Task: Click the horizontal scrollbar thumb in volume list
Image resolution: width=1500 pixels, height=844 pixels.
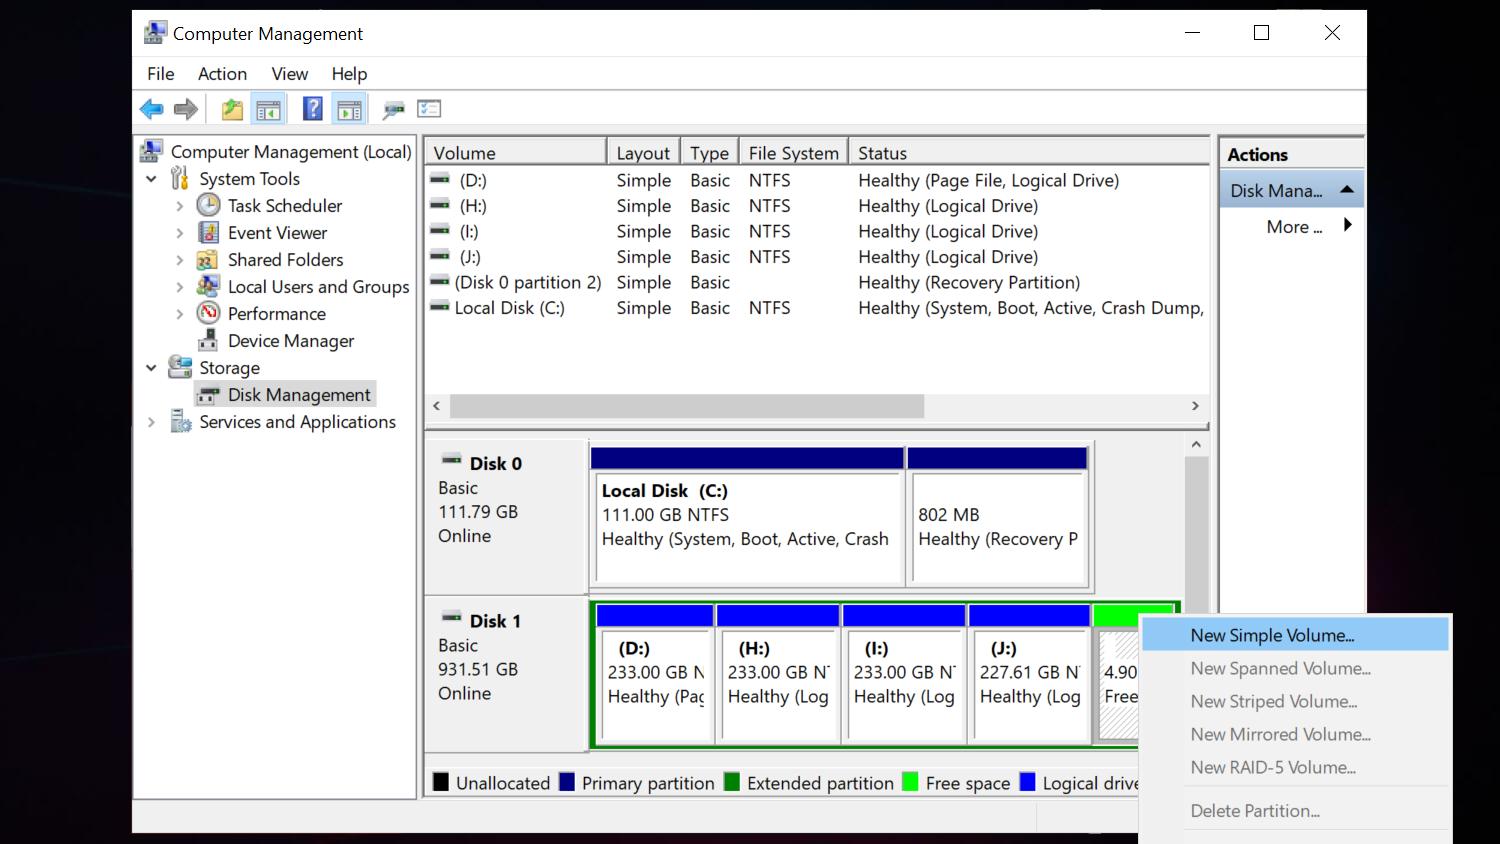Action: [687, 406]
